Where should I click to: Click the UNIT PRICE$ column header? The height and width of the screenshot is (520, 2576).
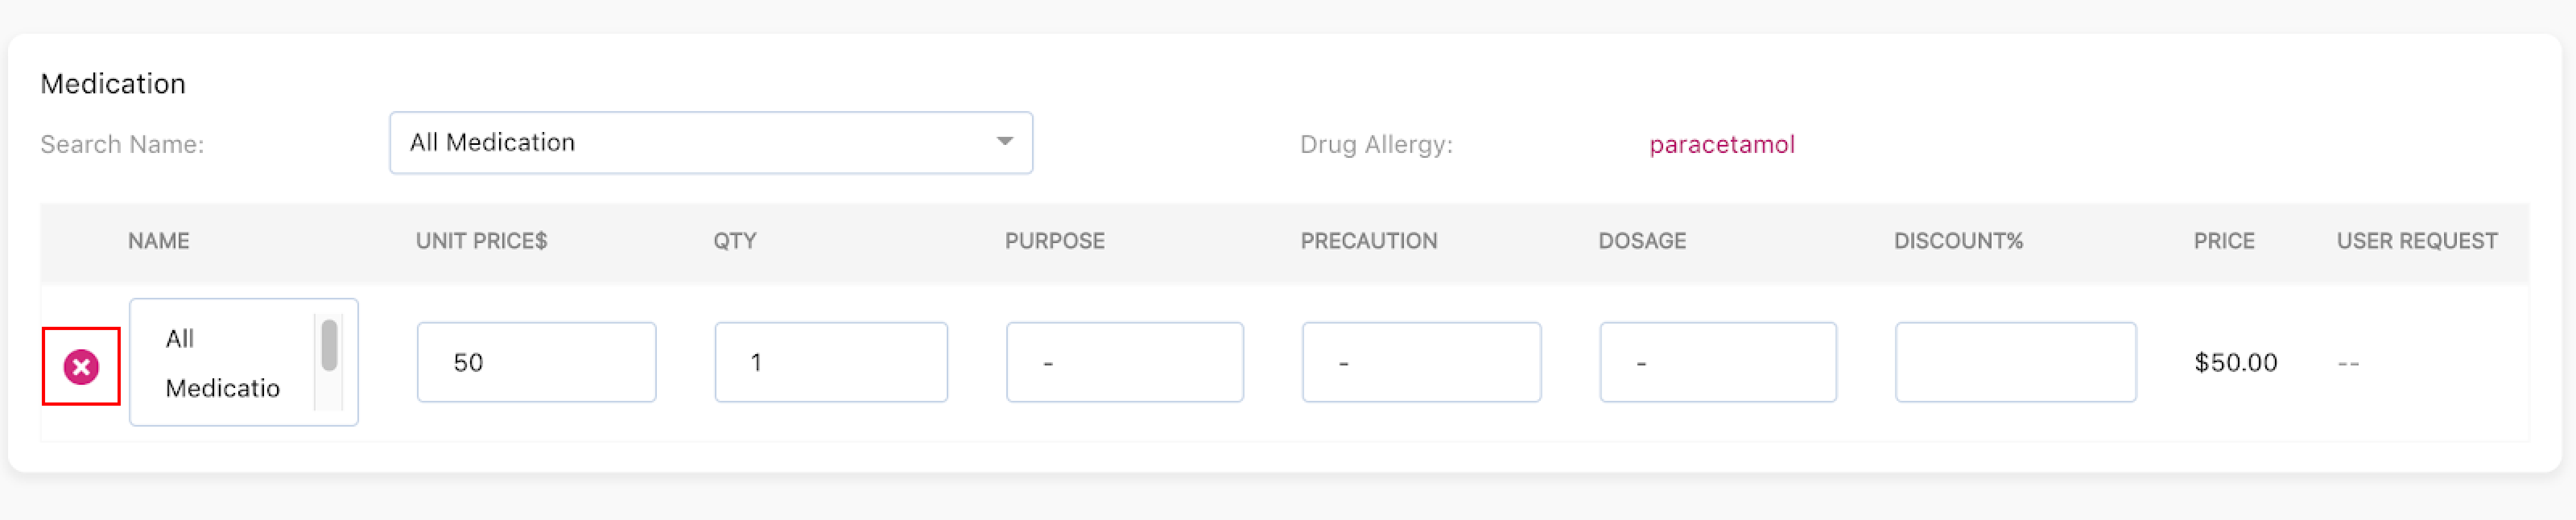481,241
